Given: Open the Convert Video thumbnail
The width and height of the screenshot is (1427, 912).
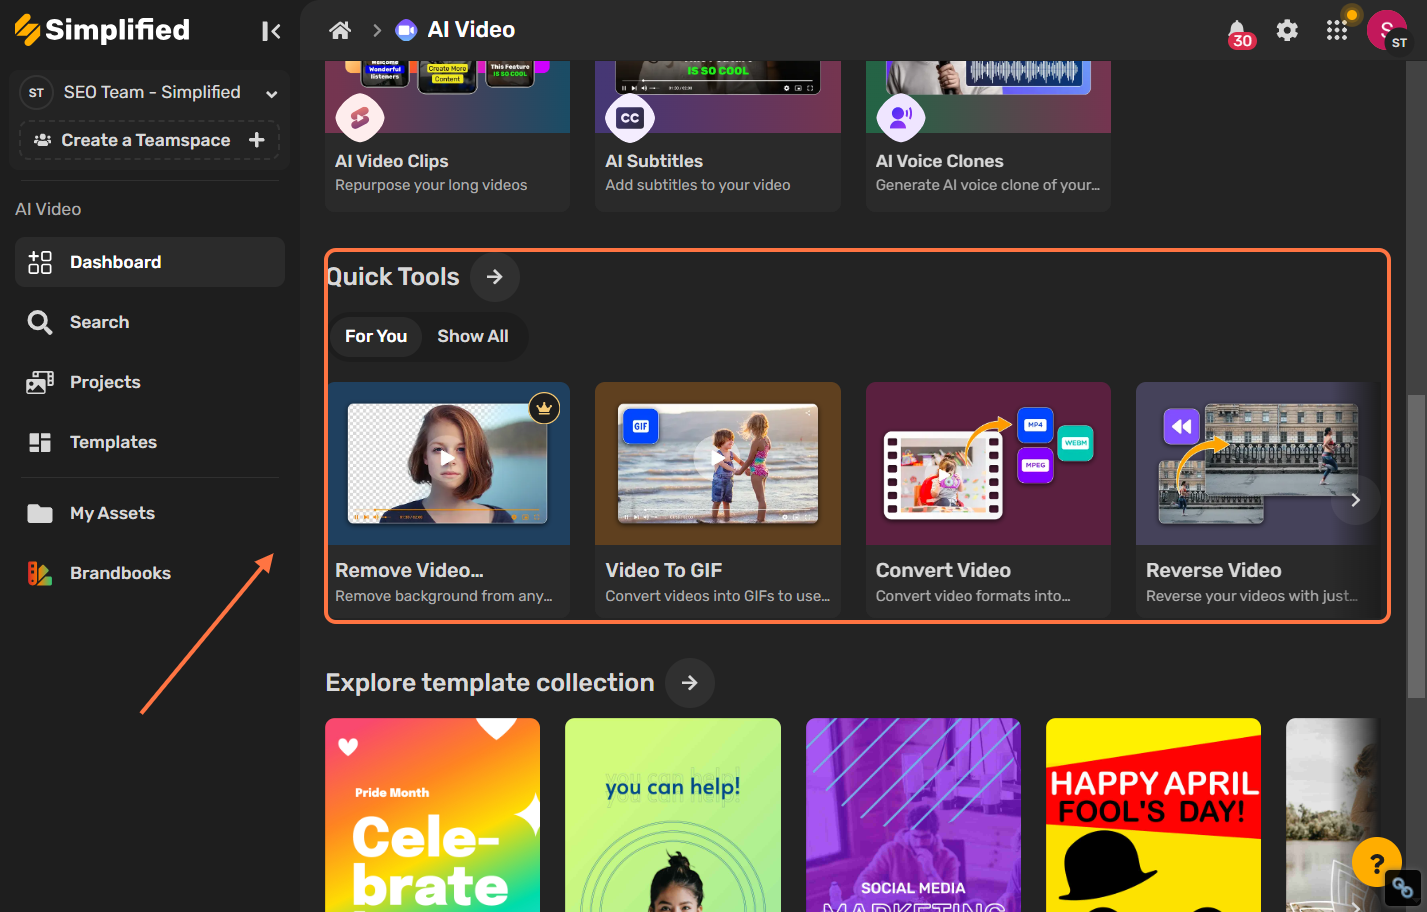Looking at the screenshot, I should [x=988, y=463].
